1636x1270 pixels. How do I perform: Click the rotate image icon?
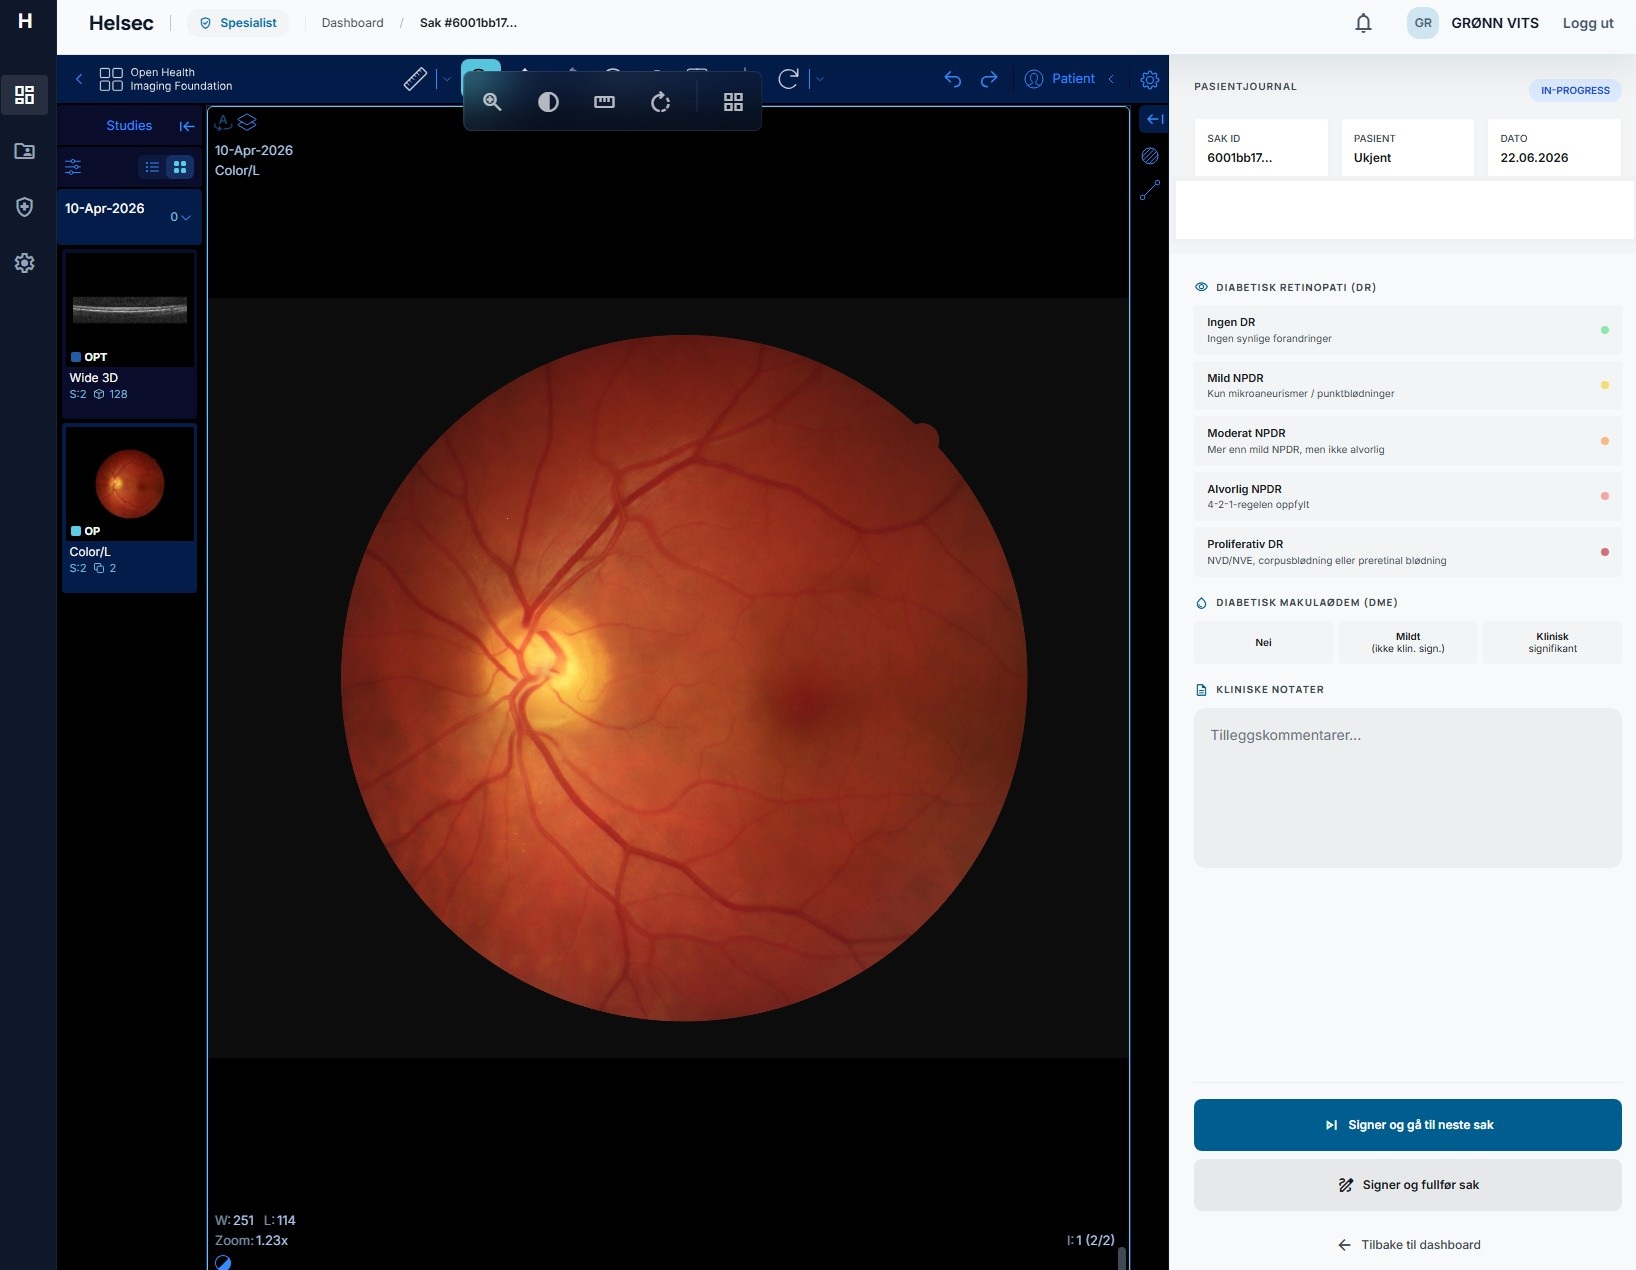[x=660, y=102]
